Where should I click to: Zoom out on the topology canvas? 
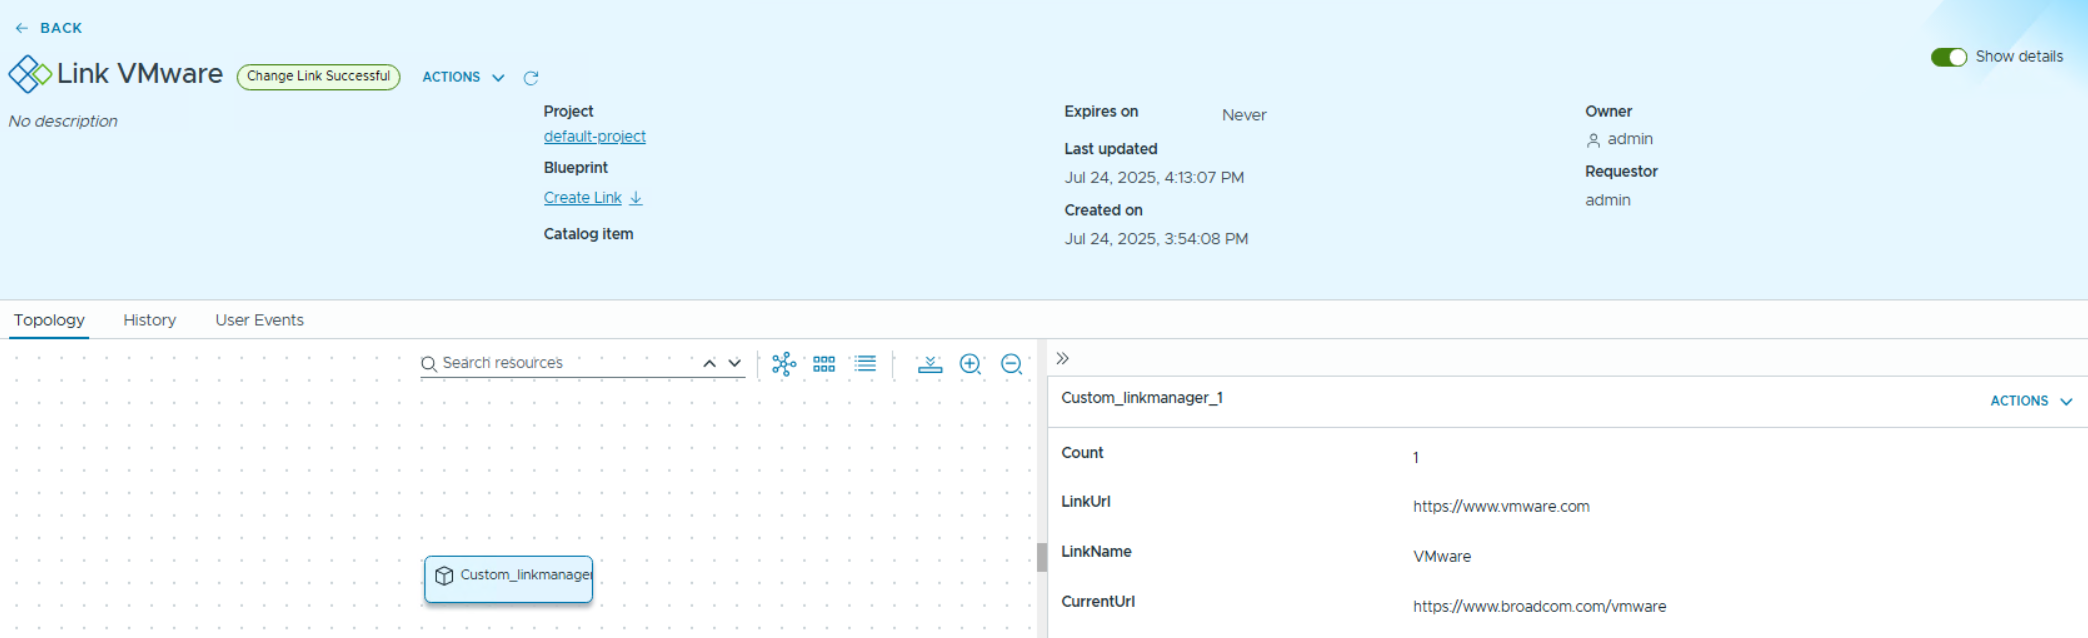pyautogui.click(x=1011, y=364)
